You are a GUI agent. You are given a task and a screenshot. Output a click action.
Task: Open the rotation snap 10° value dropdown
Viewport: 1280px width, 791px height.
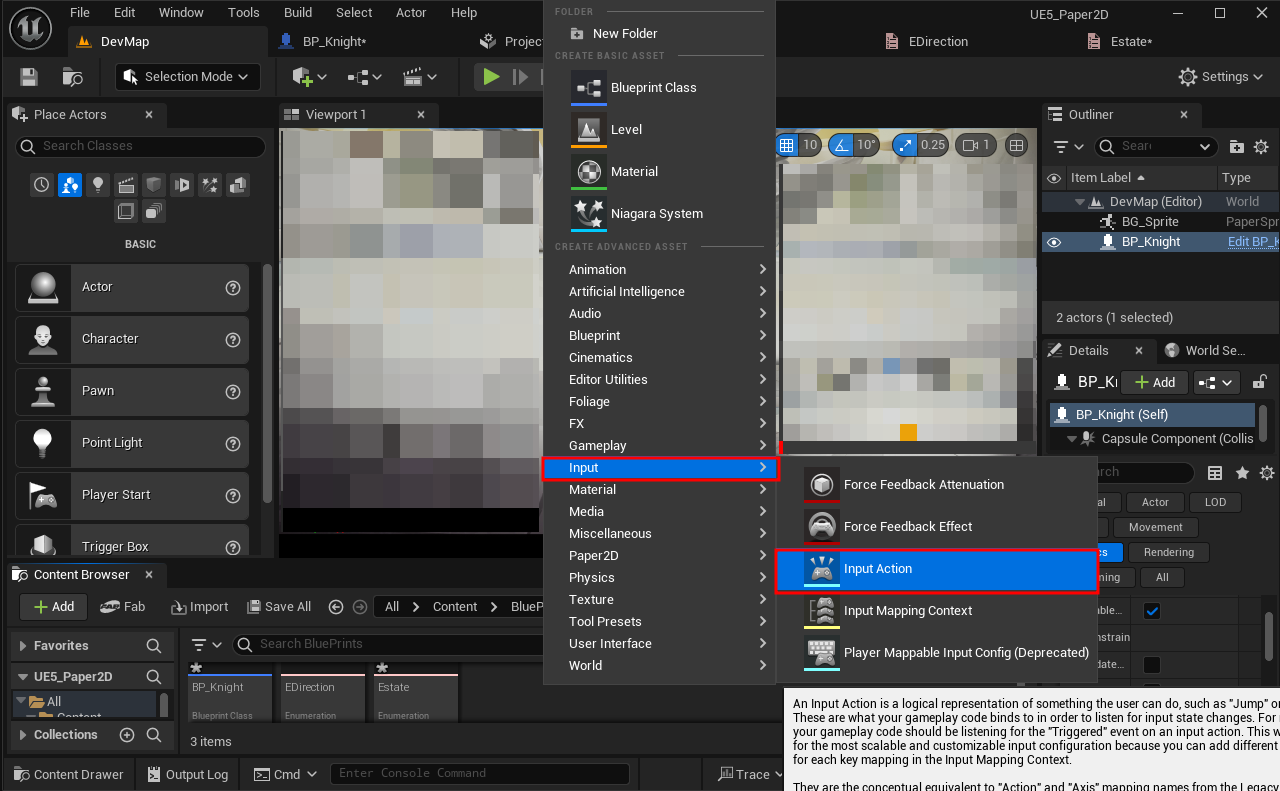865,145
